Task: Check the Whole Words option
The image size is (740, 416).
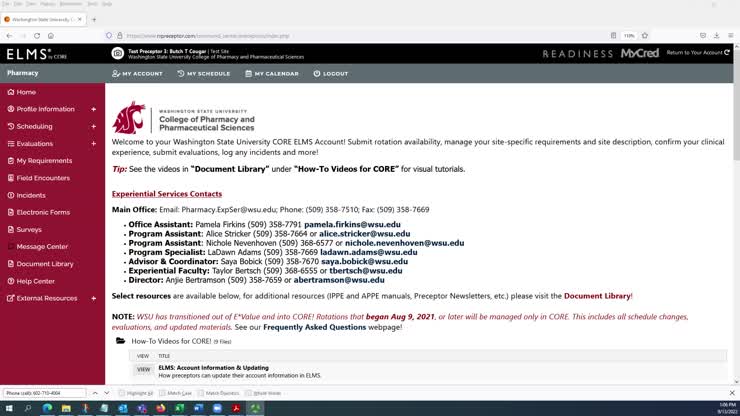Action: point(250,393)
